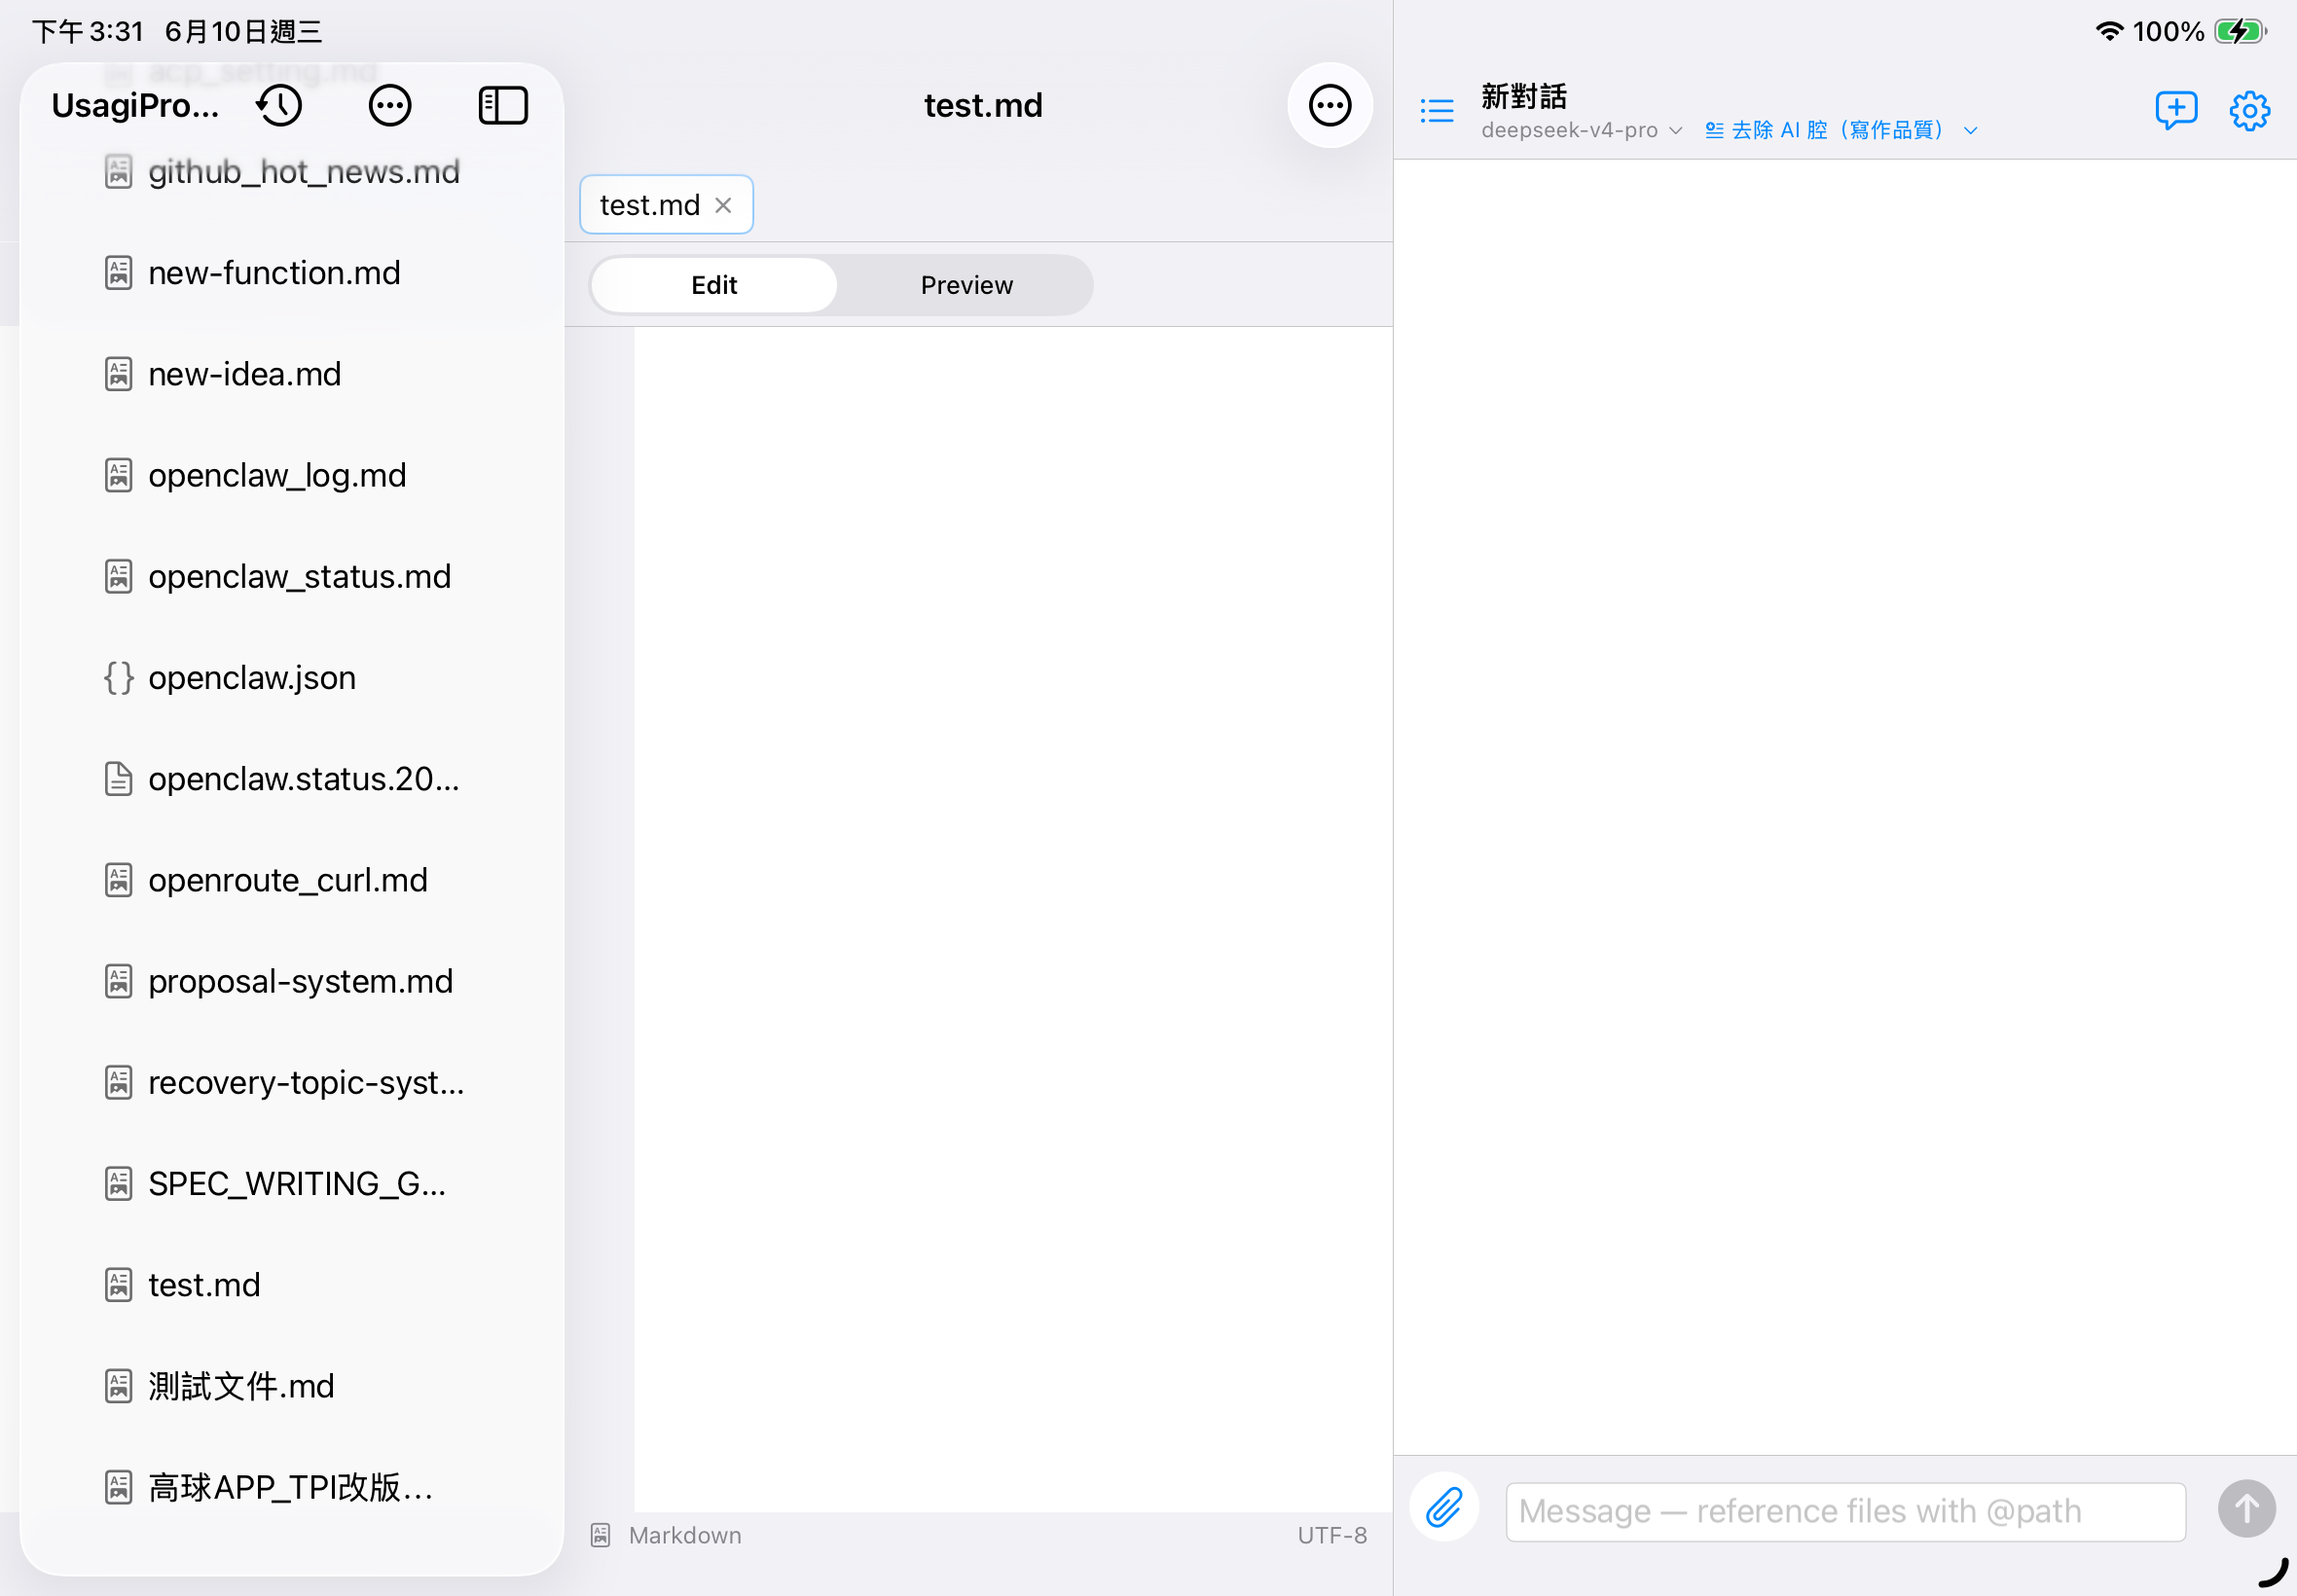
Task: Click the UsagiPro... project title
Action: (x=135, y=105)
